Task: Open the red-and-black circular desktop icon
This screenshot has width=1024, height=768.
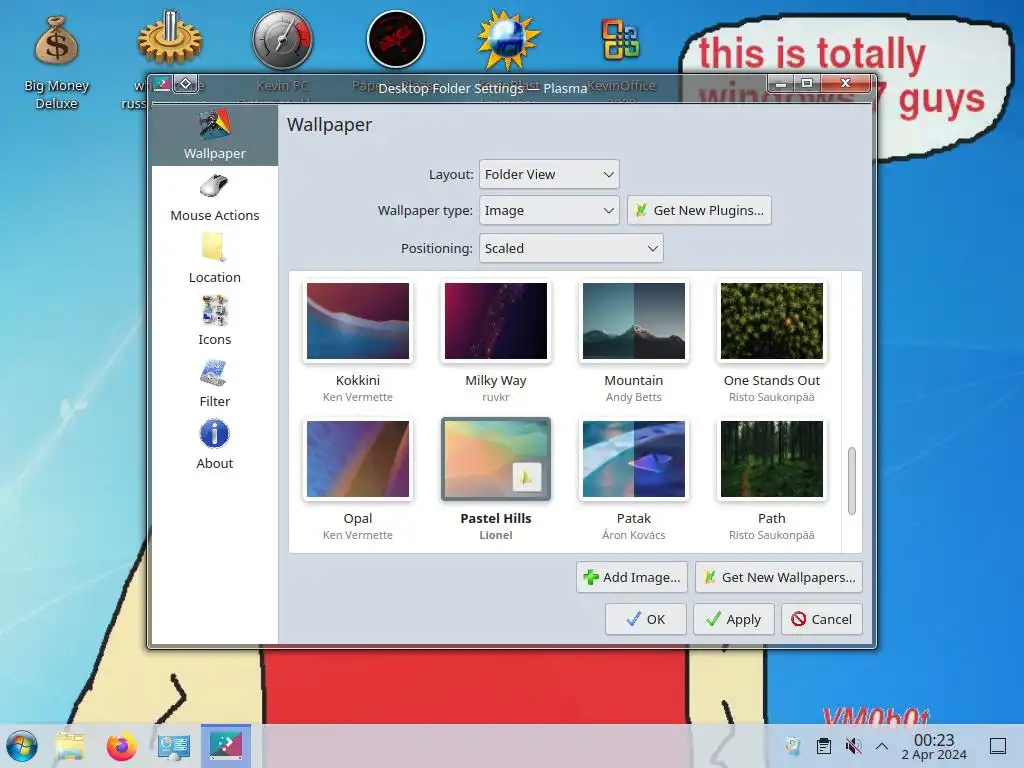Action: point(396,40)
